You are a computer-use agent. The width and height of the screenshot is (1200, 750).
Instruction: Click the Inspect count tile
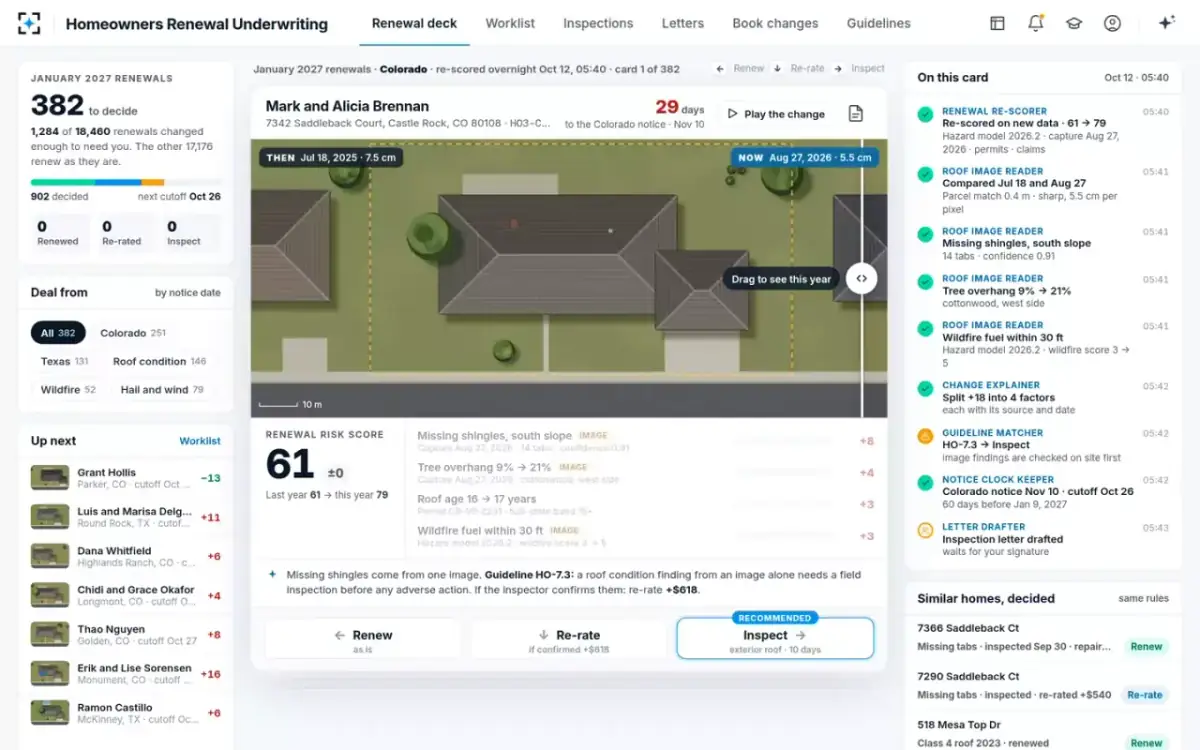click(189, 233)
